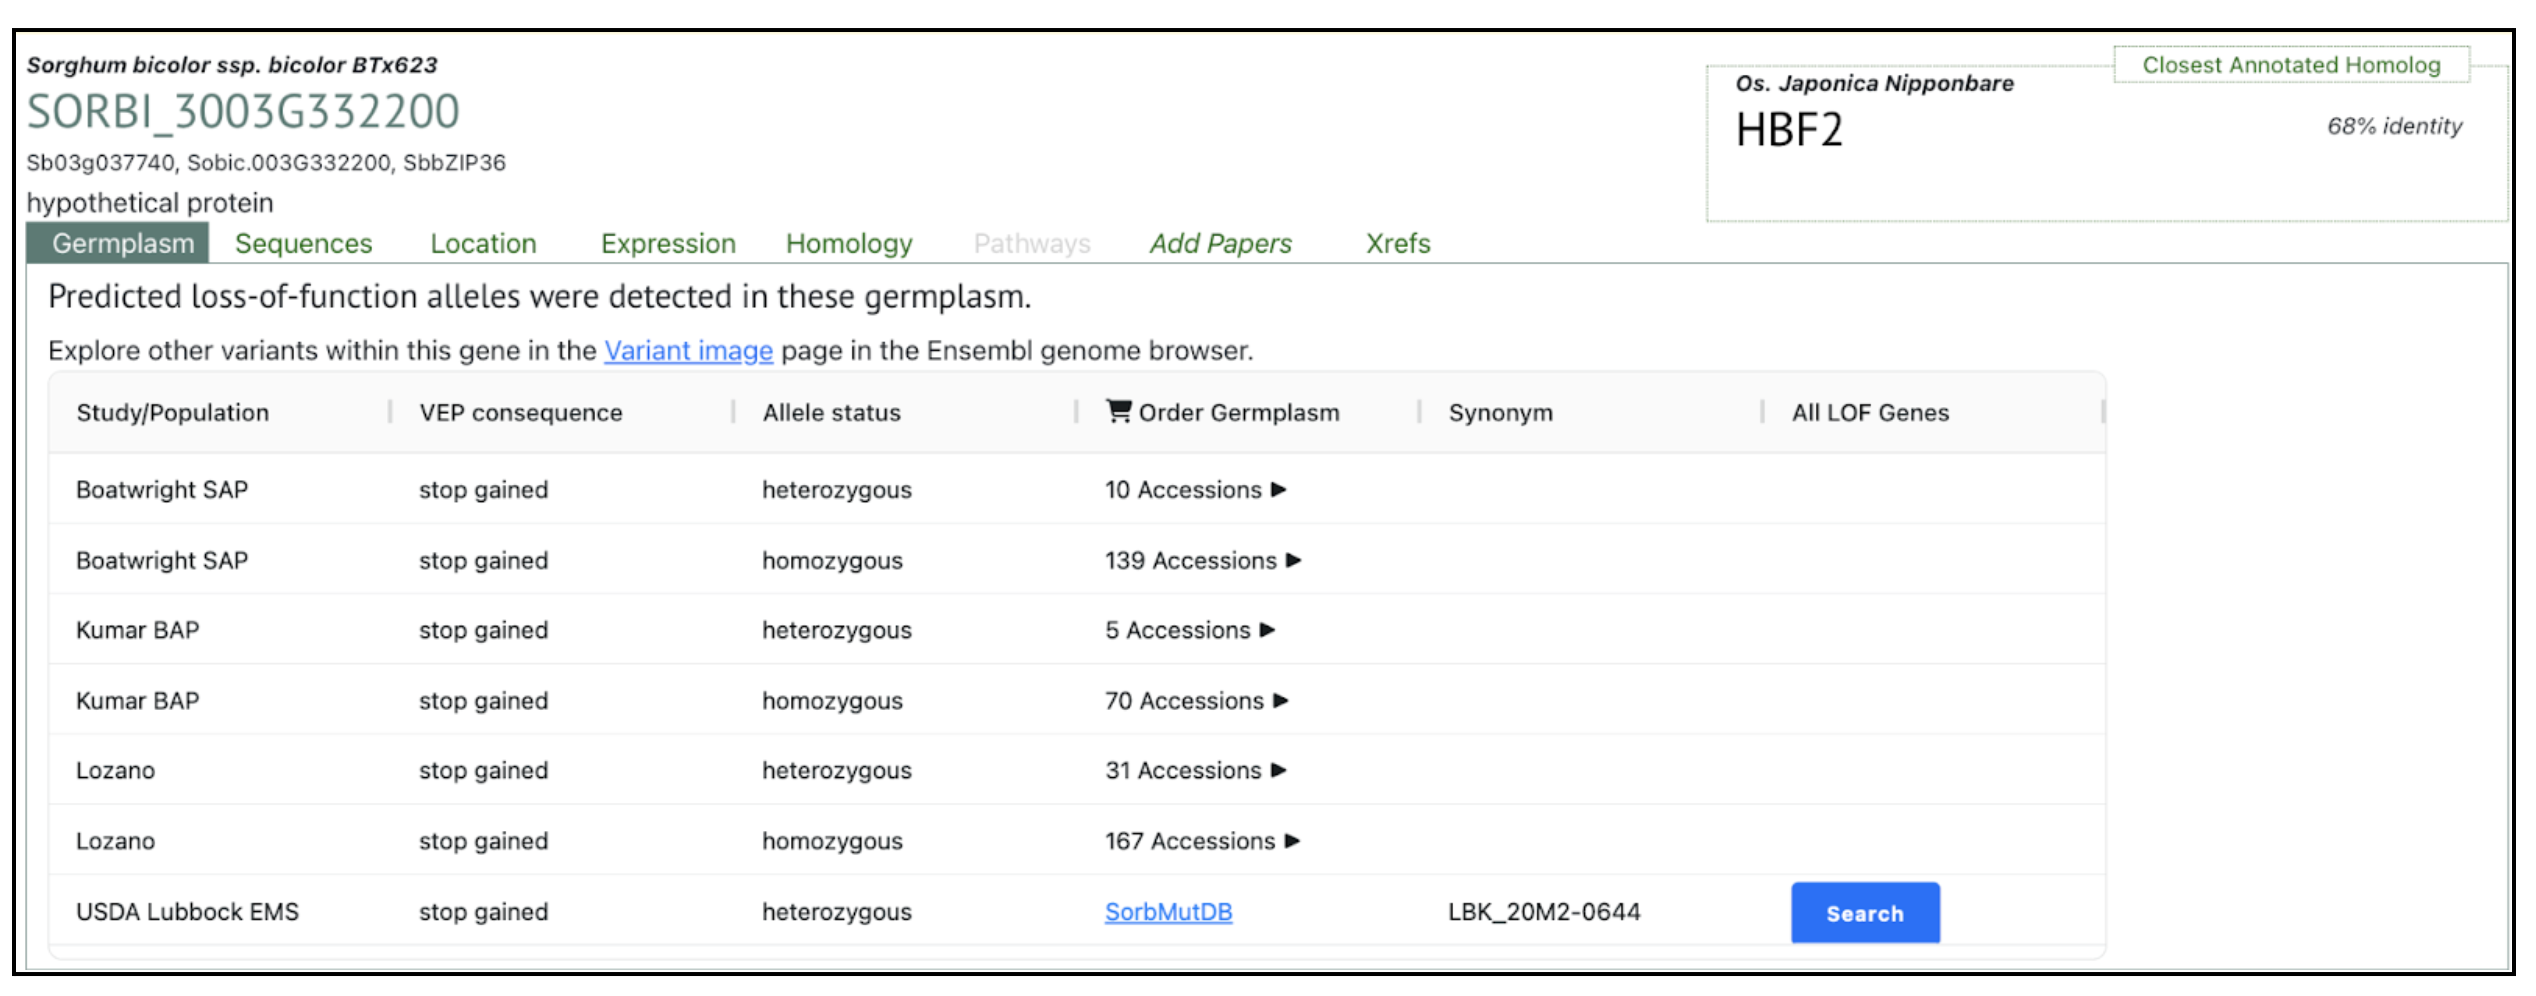Click the HBF2 homolog name
This screenshot has height=996, width=2536.
(x=1788, y=130)
